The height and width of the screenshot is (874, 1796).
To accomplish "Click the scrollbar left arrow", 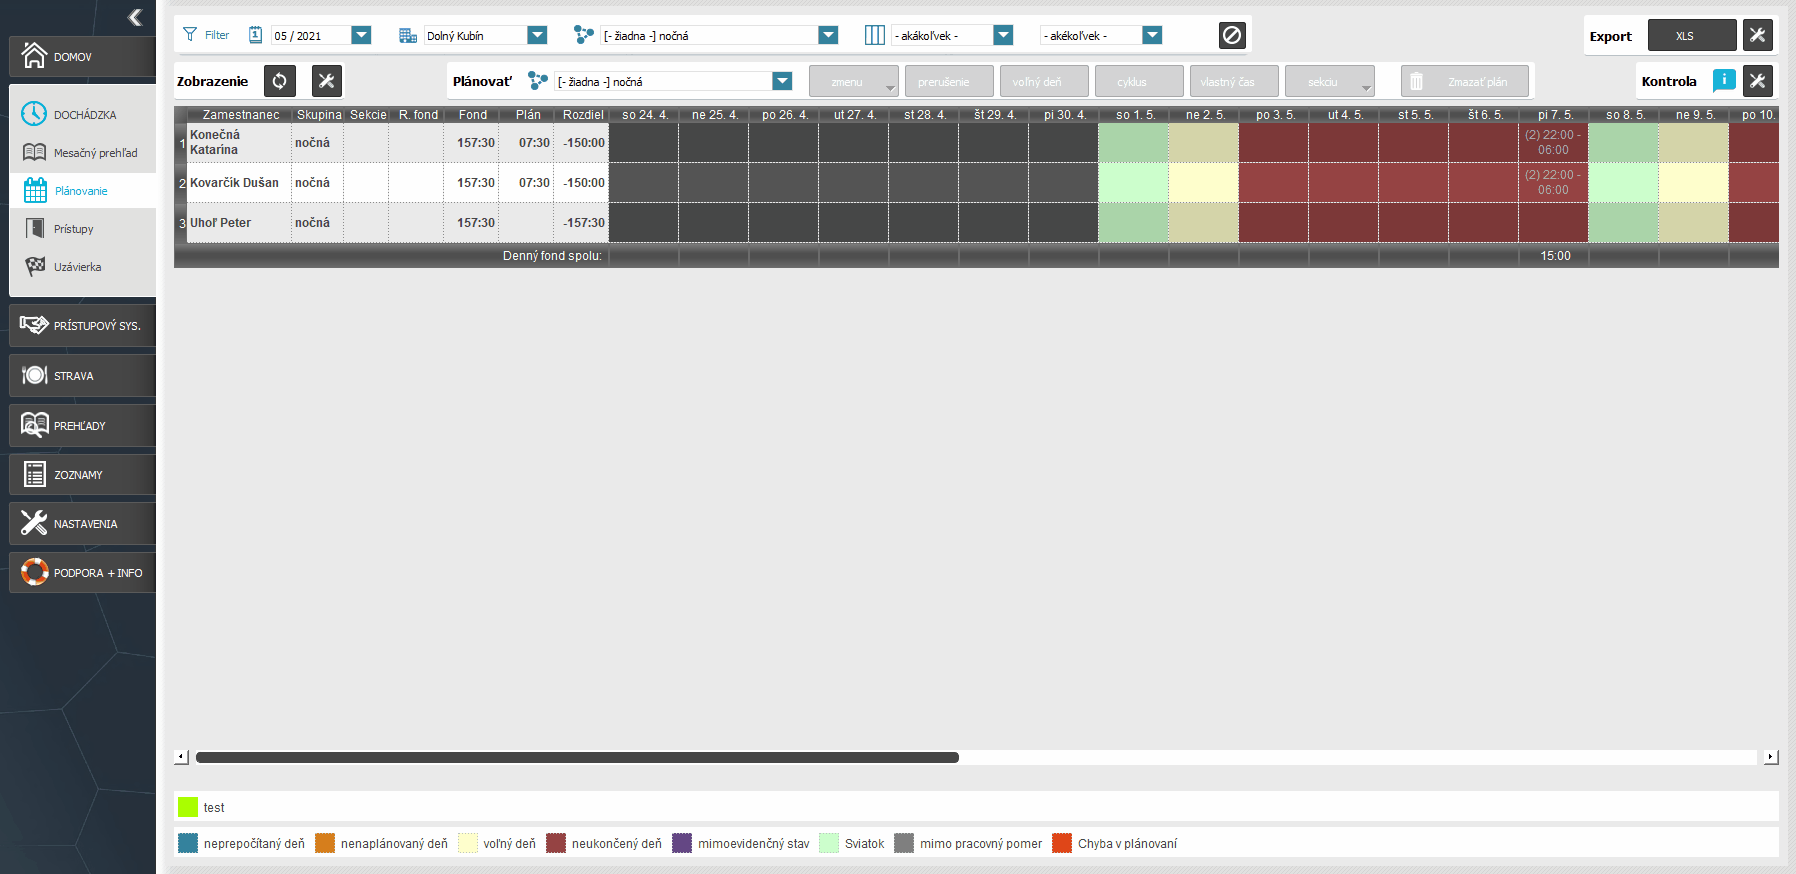I will pos(181,757).
